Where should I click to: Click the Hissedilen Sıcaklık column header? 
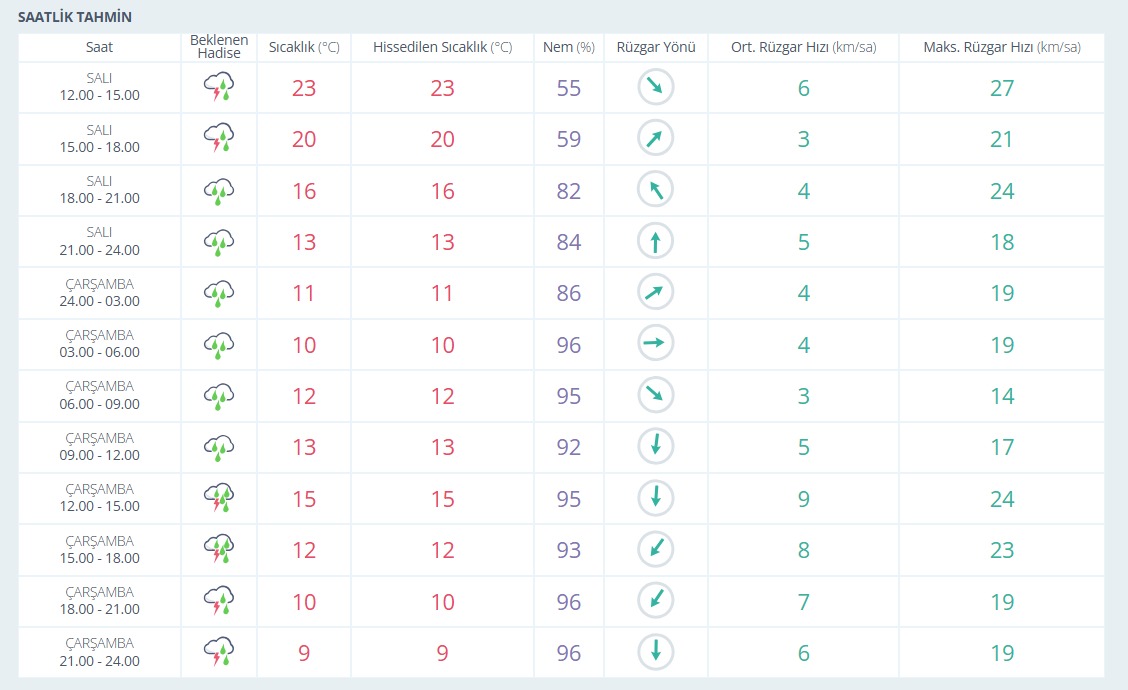click(x=442, y=47)
